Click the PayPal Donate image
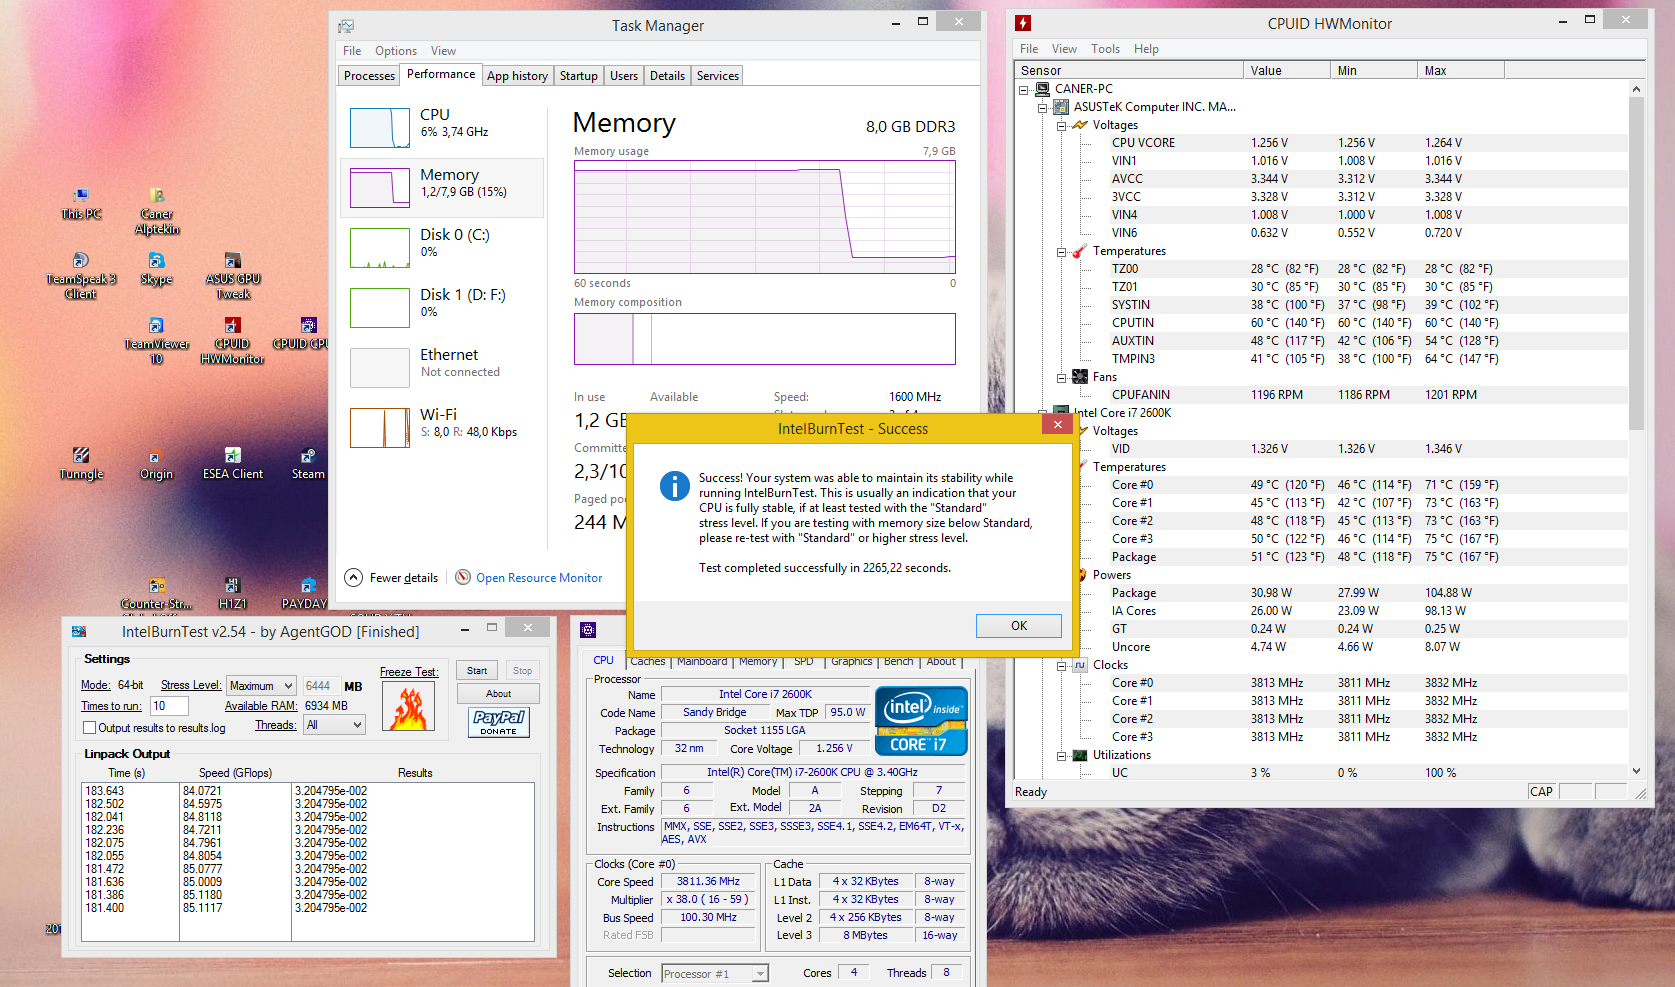Image resolution: width=1675 pixels, height=987 pixels. (499, 722)
